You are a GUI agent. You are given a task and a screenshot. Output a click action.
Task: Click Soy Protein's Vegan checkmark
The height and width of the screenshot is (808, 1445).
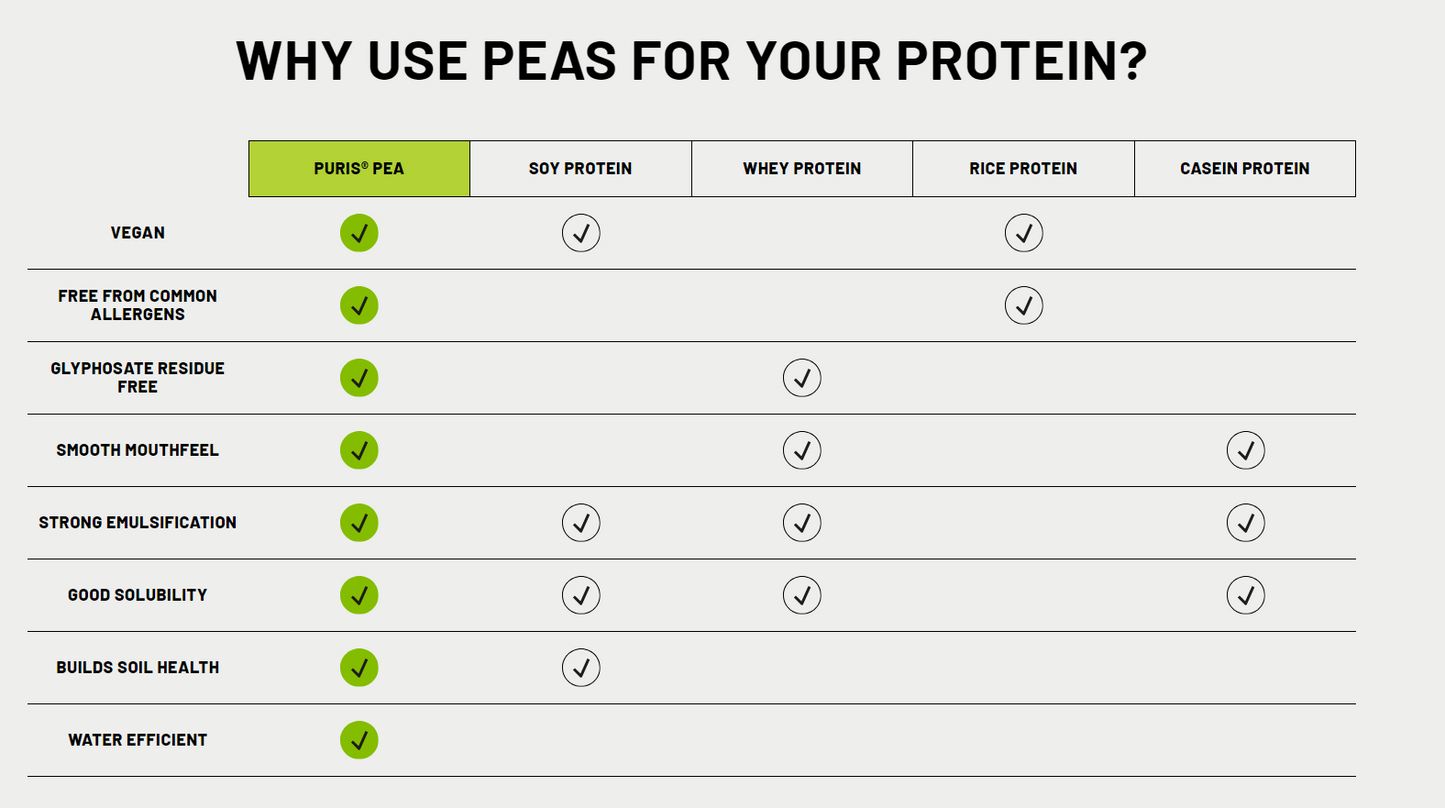pyautogui.click(x=581, y=233)
